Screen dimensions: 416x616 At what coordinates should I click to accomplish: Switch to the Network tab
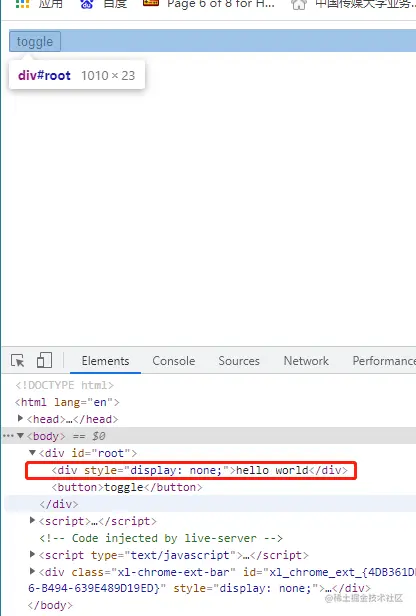[x=306, y=361]
